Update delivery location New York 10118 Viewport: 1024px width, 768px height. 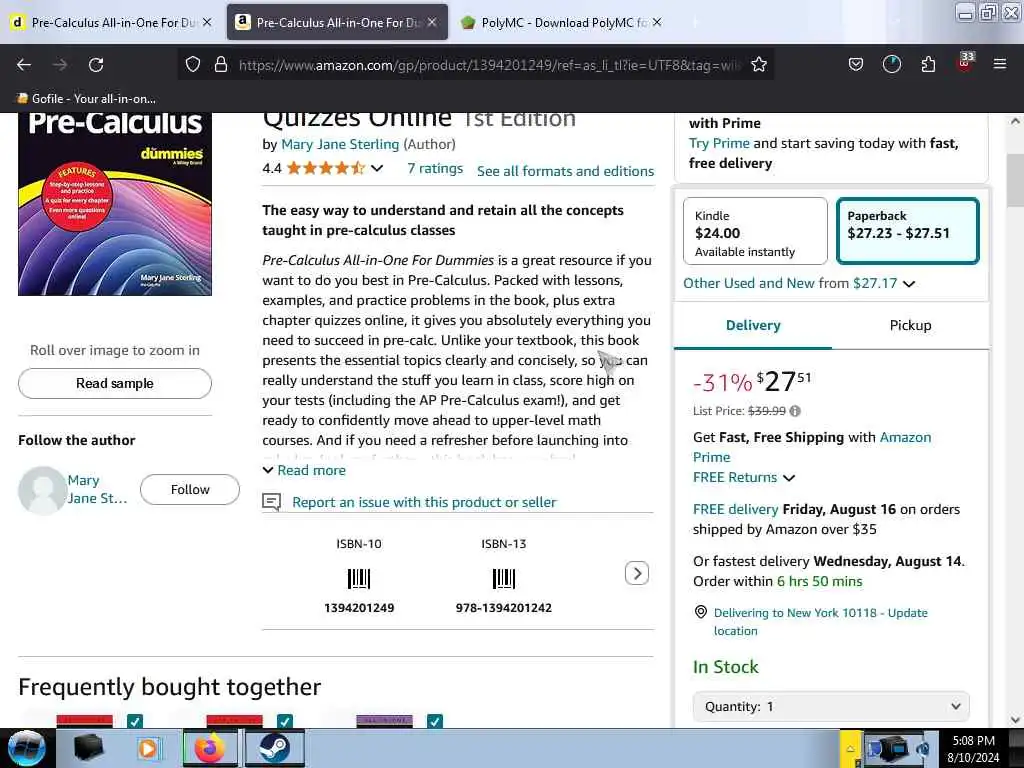(x=820, y=622)
